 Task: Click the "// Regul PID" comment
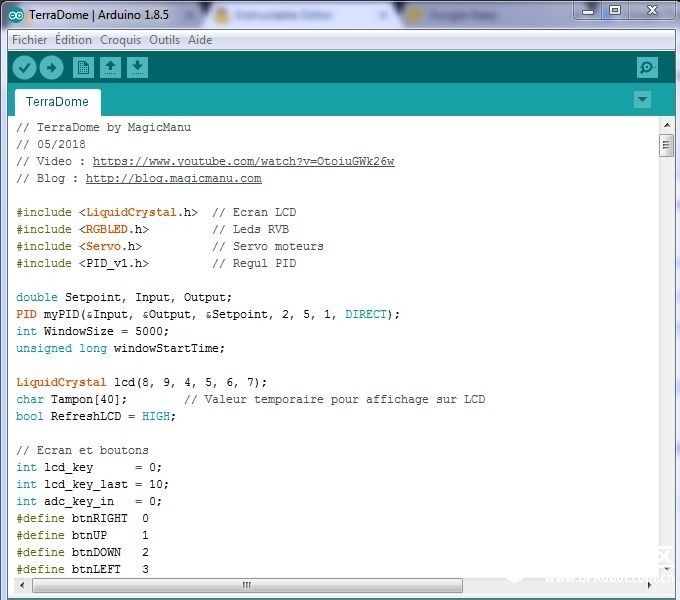(254, 263)
